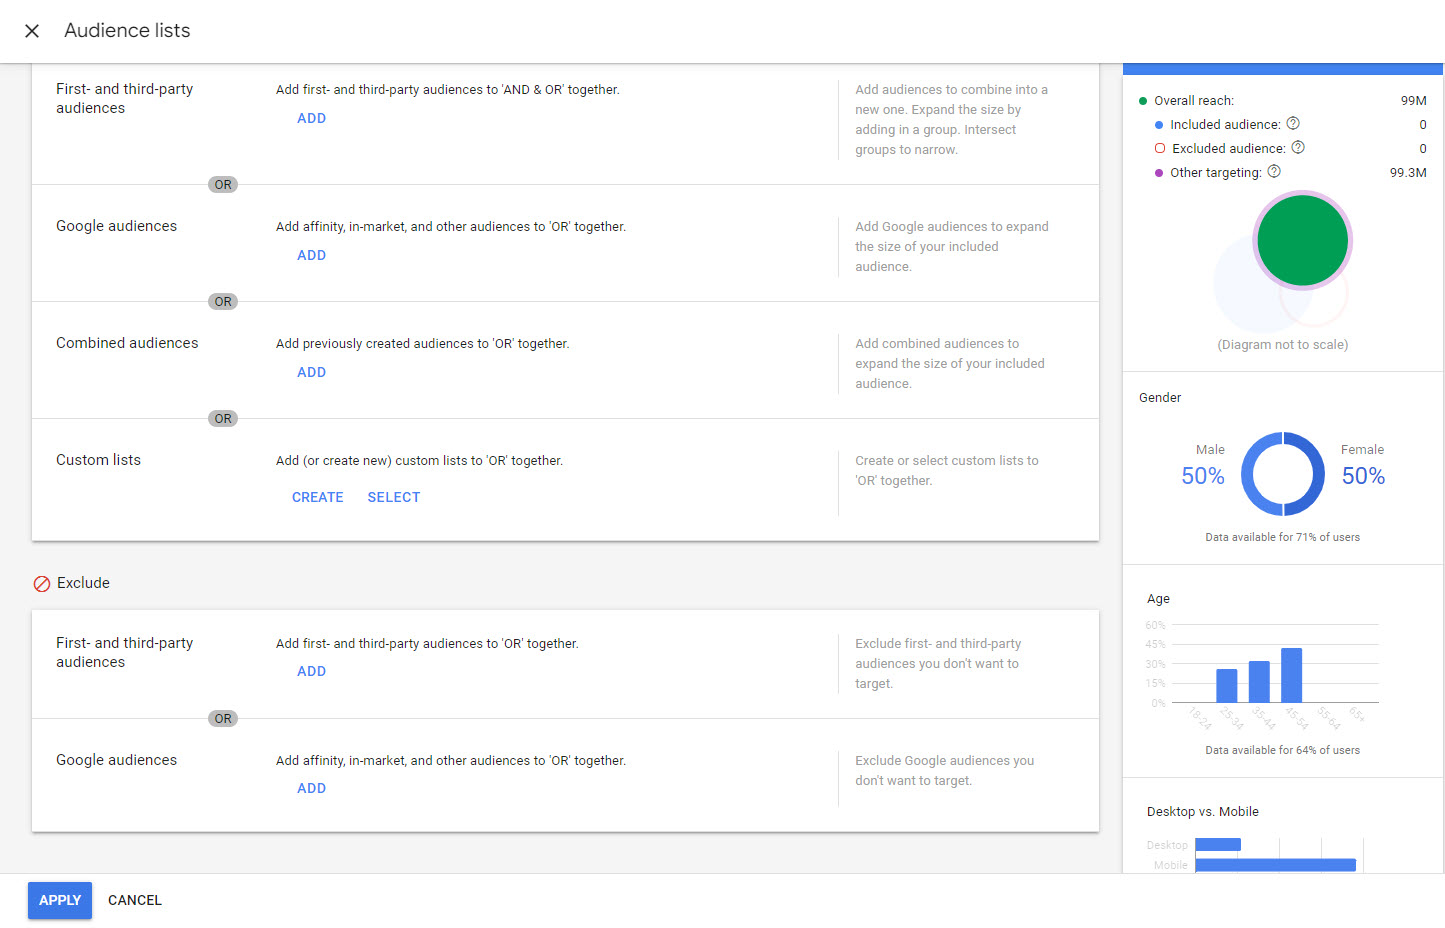The image size is (1445, 928).
Task: Add Google audiences to Exclude section
Action: pos(311,788)
